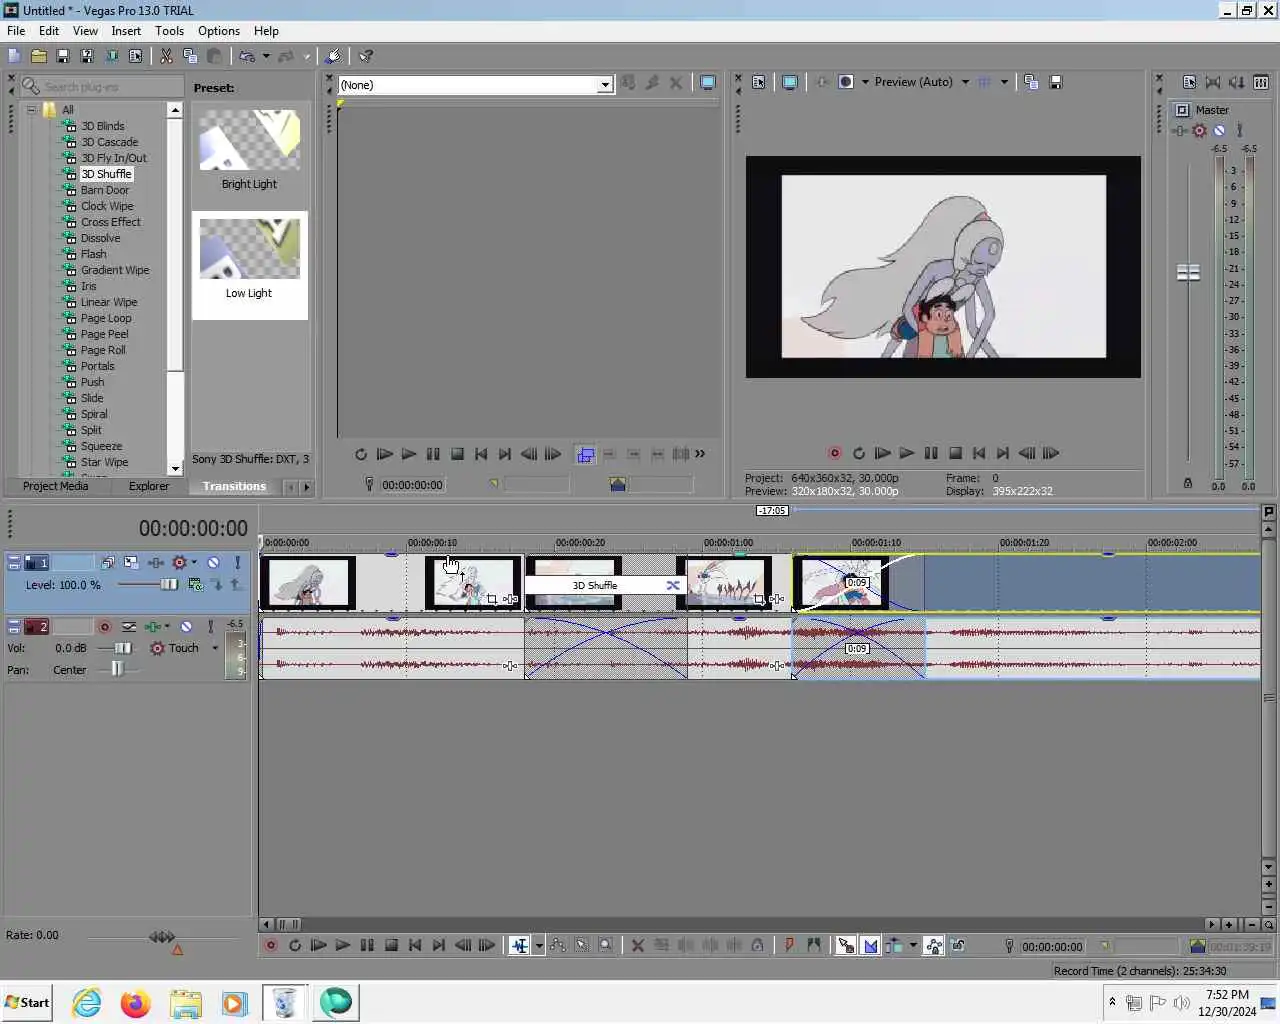
Task: Open preview Overlays grid dropdown arrow
Action: click(1004, 82)
